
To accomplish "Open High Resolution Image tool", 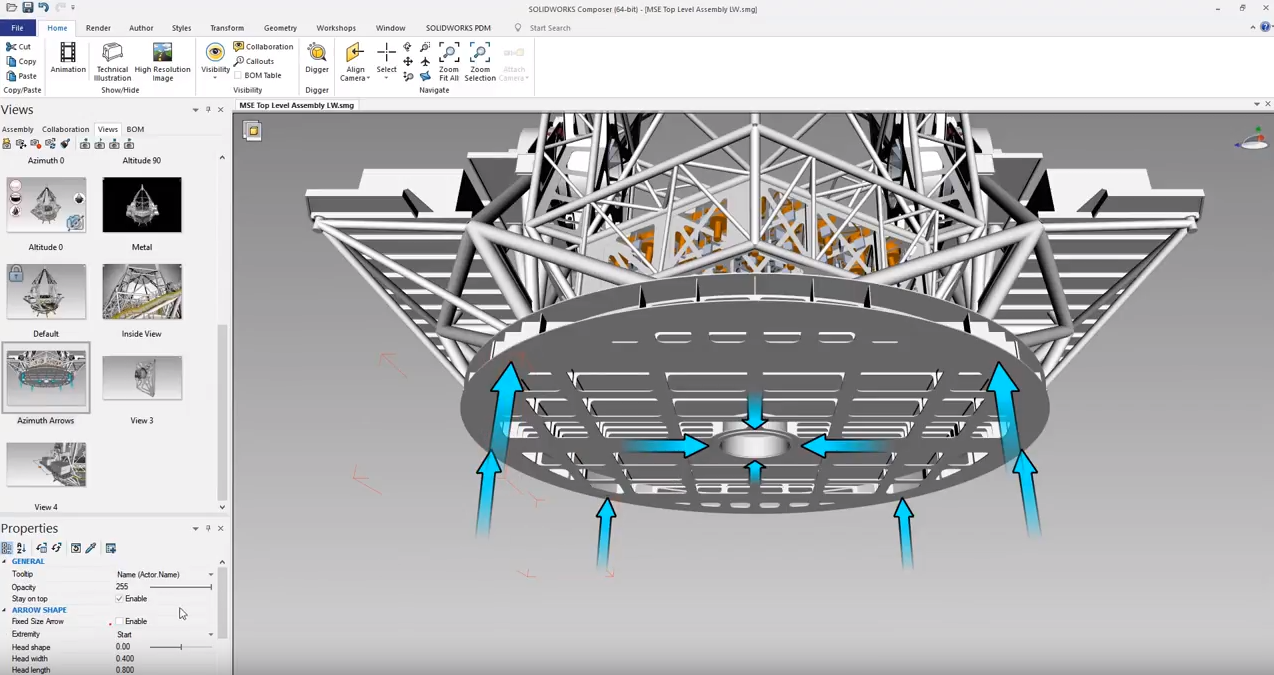I will point(162,61).
